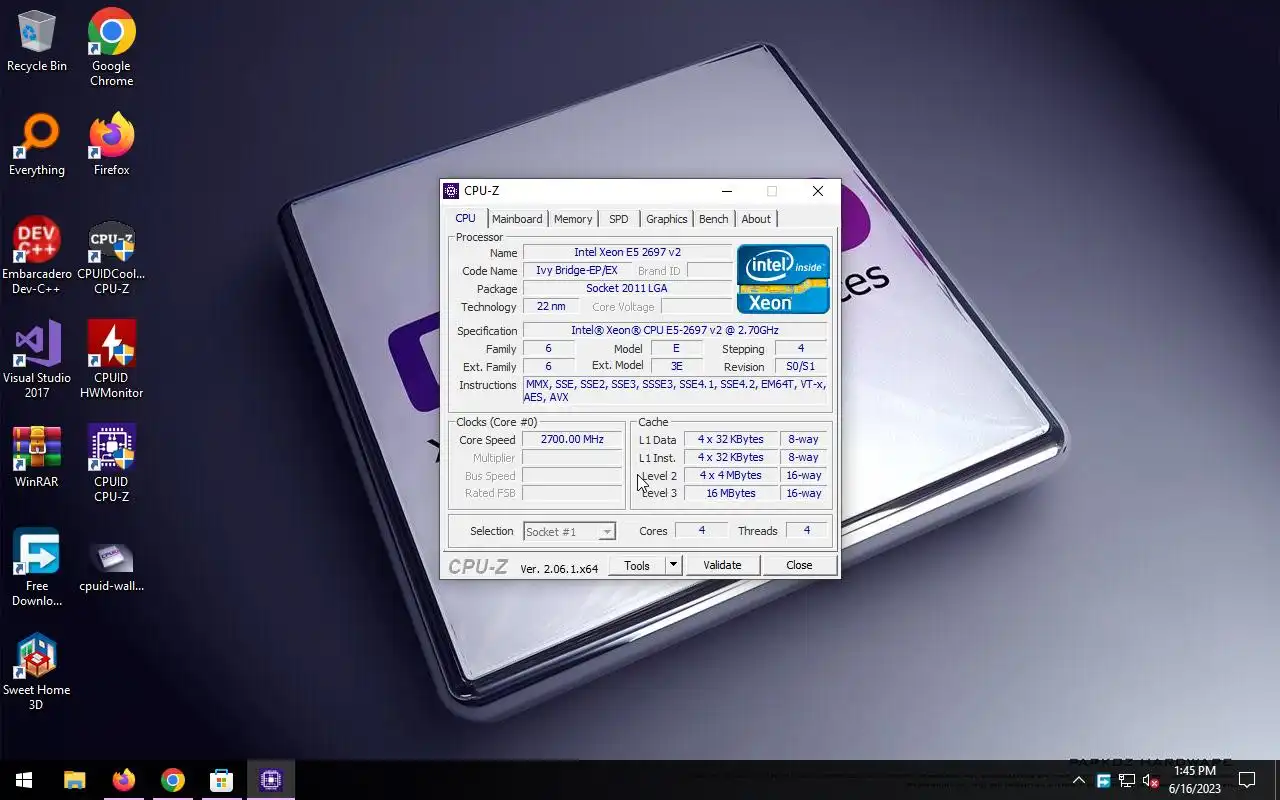Select the CPUIDCool CPU-Z desktop shortcut
1280x800 pixels.
tap(112, 257)
